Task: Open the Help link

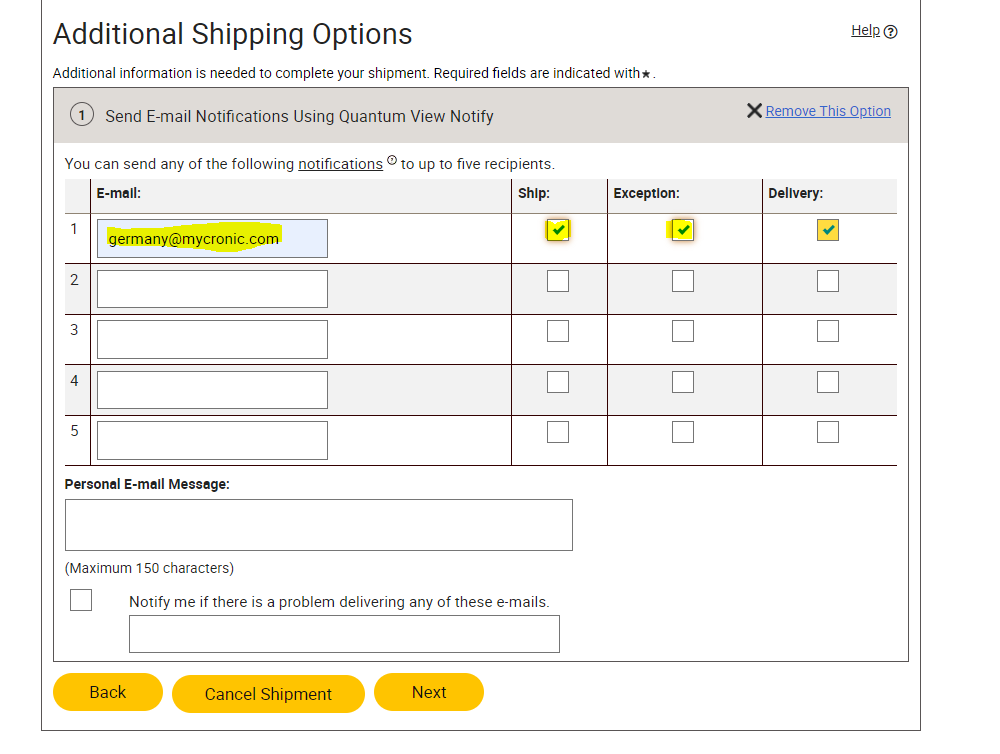Action: click(865, 31)
